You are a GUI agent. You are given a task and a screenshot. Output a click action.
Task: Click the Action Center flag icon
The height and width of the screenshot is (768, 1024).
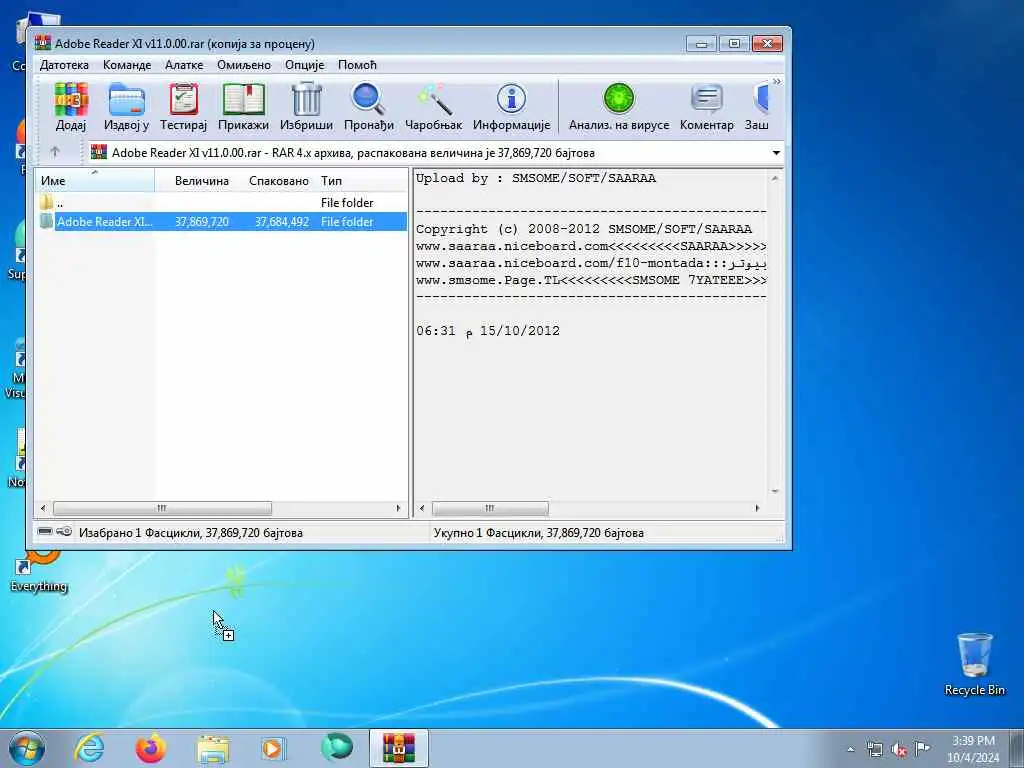click(922, 748)
